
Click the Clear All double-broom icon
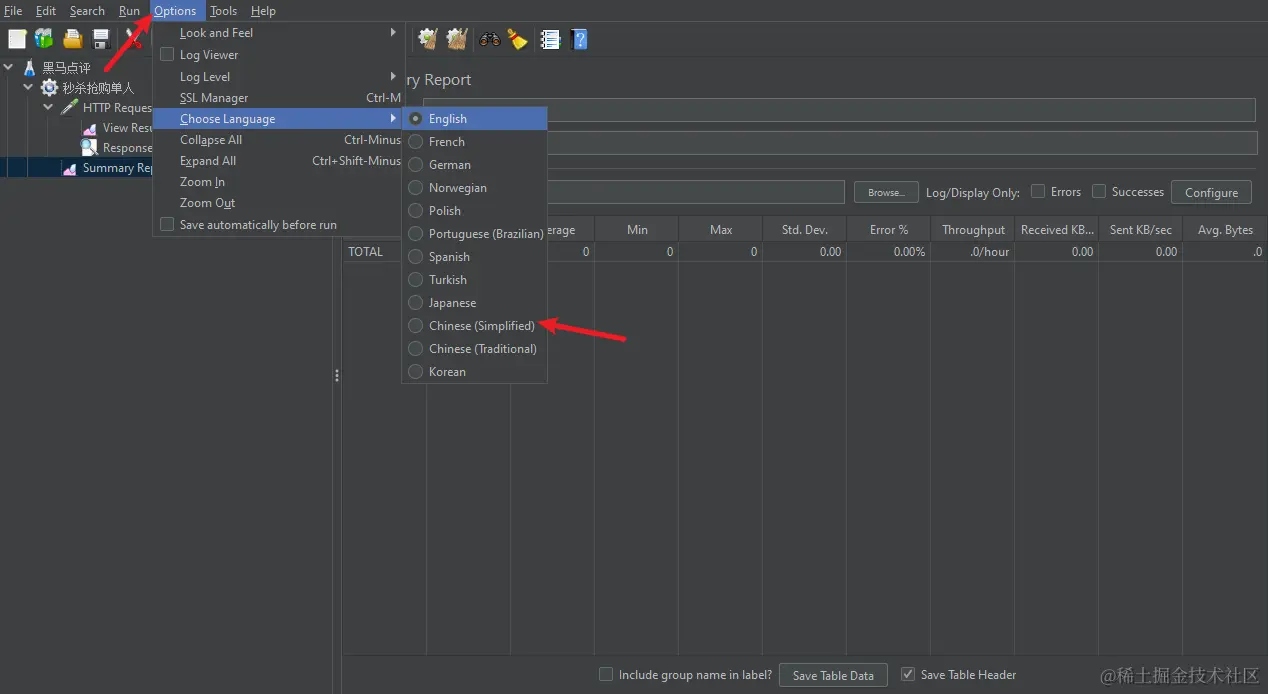click(x=457, y=39)
